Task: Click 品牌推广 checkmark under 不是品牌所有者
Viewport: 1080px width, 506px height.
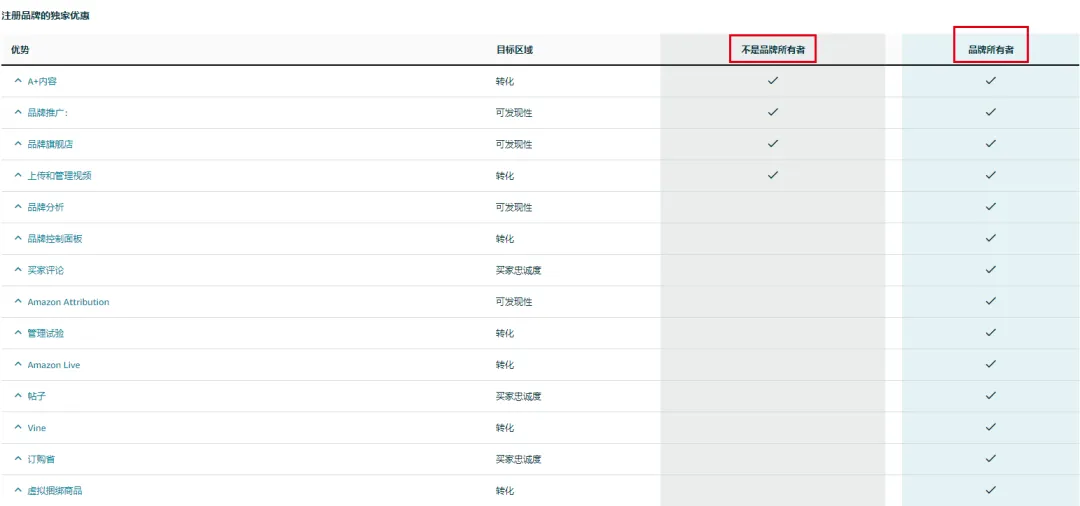Action: (x=773, y=112)
